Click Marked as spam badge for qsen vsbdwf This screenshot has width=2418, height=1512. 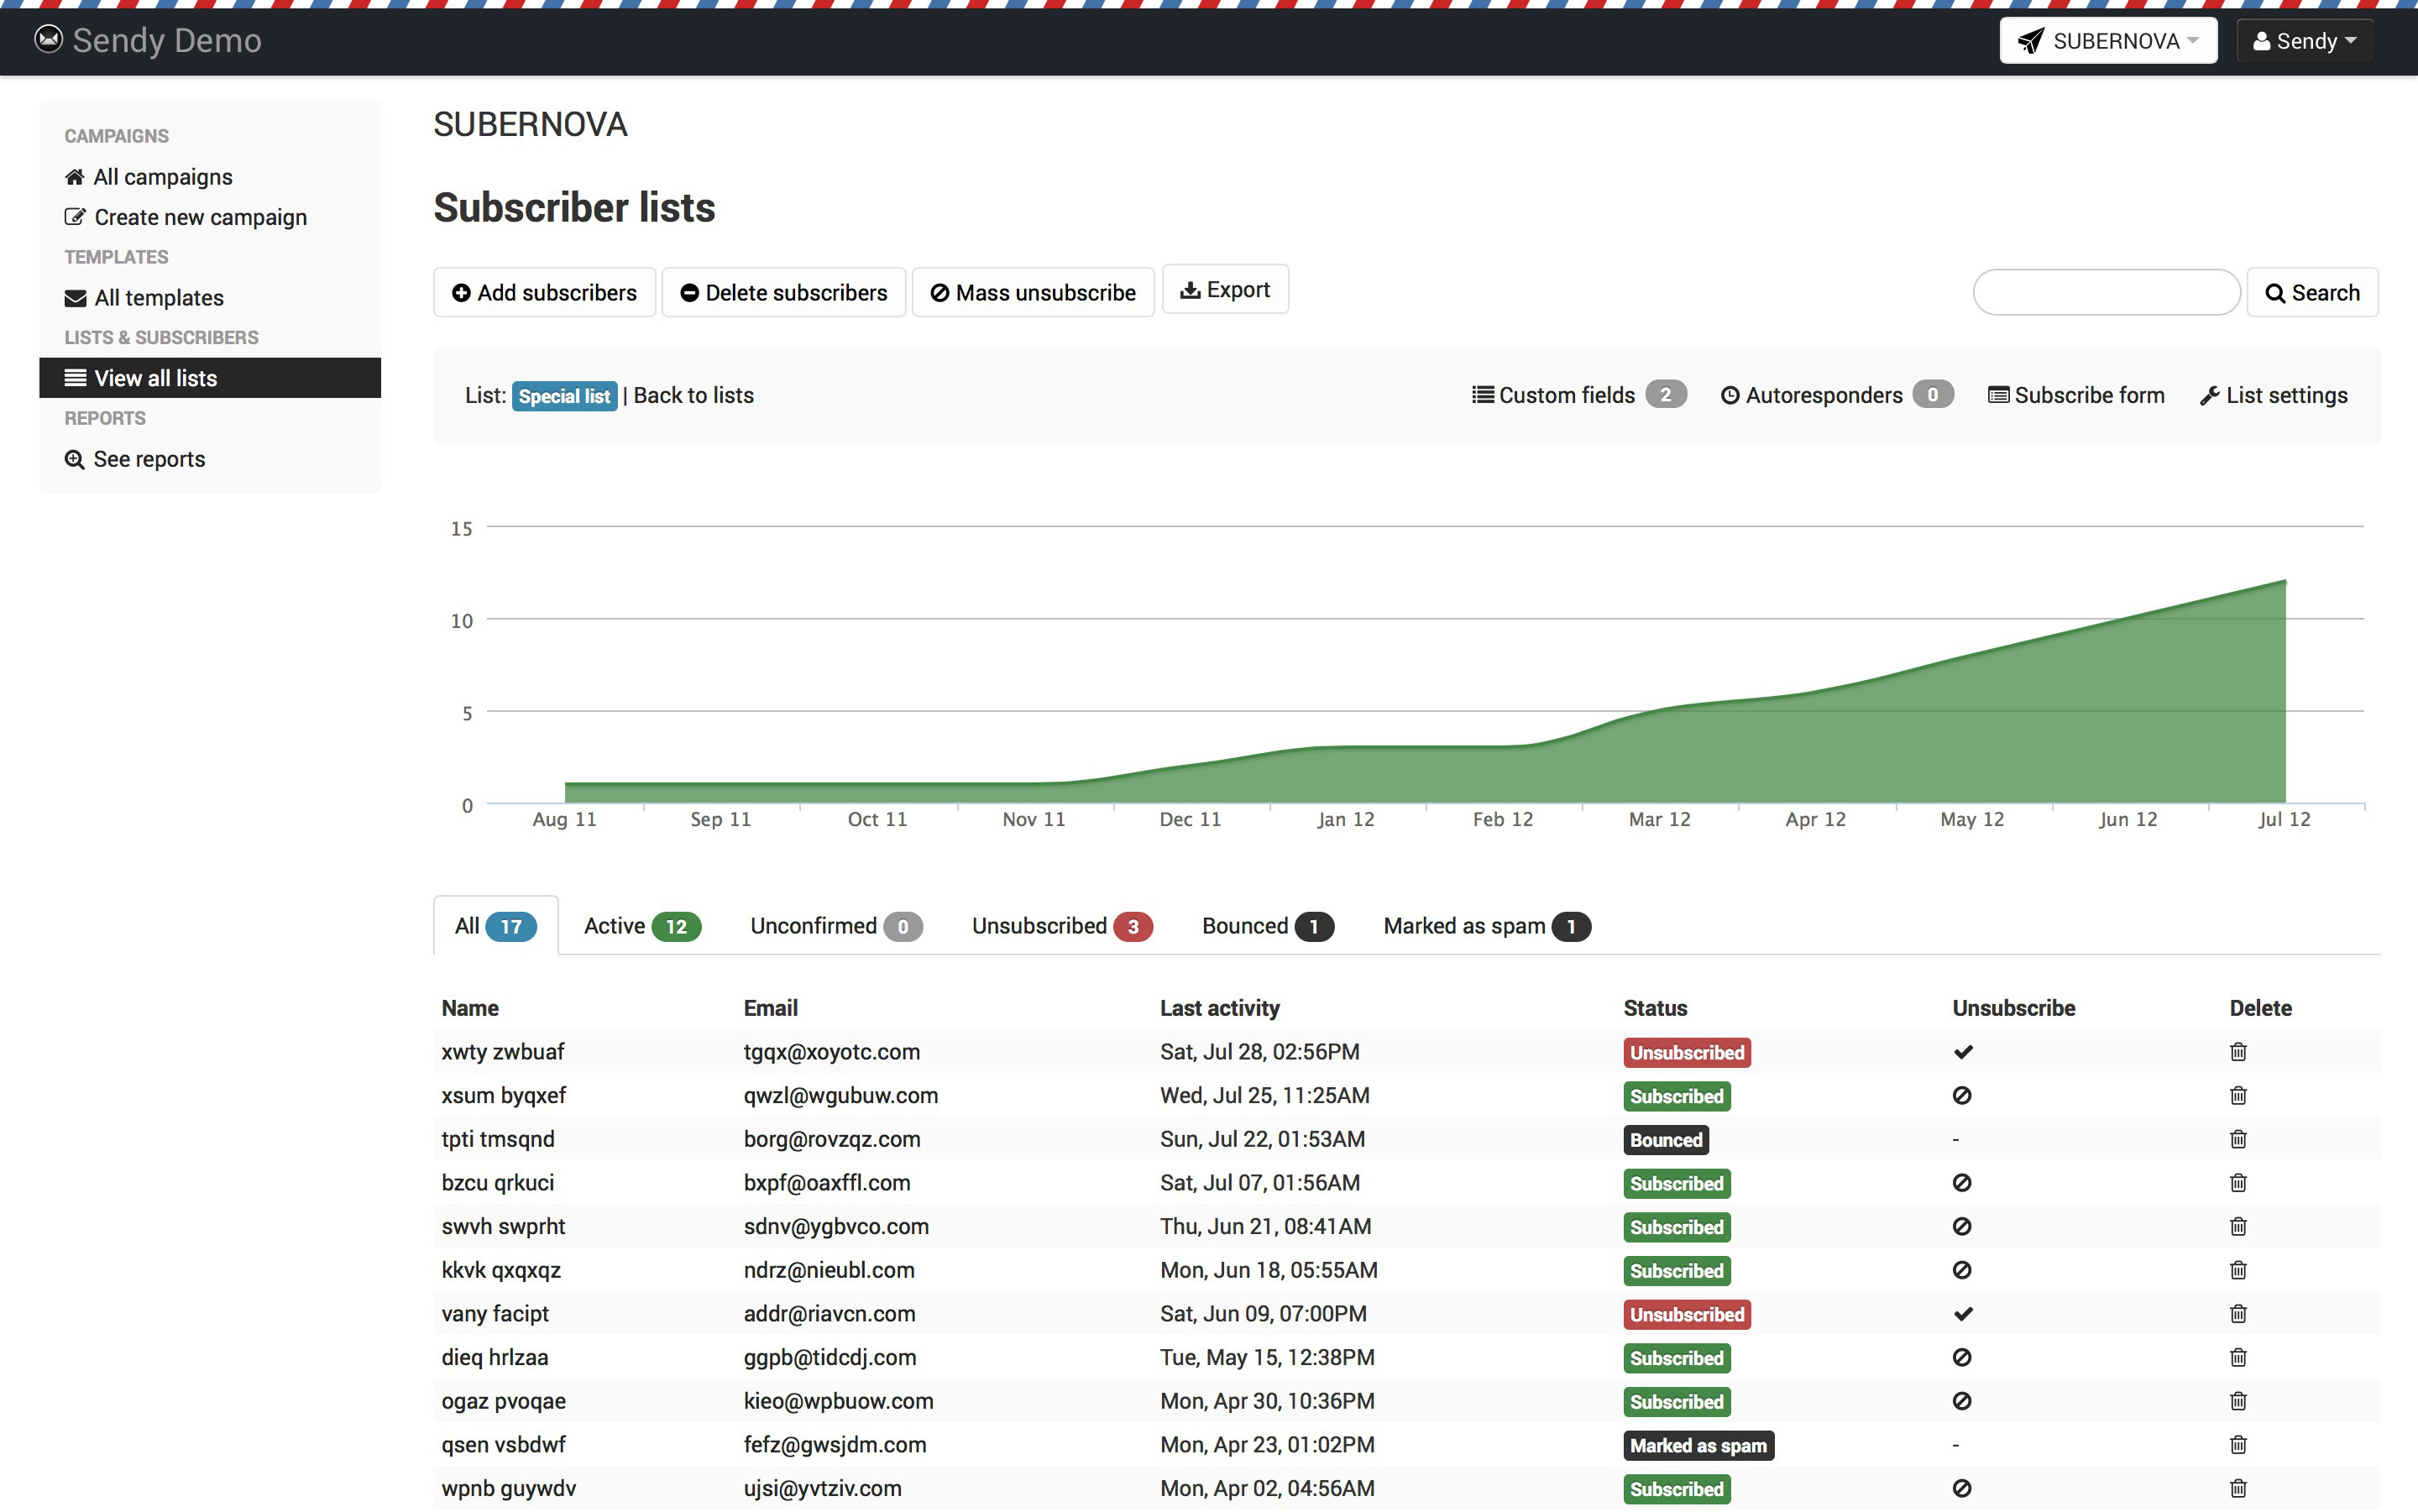(x=1698, y=1446)
